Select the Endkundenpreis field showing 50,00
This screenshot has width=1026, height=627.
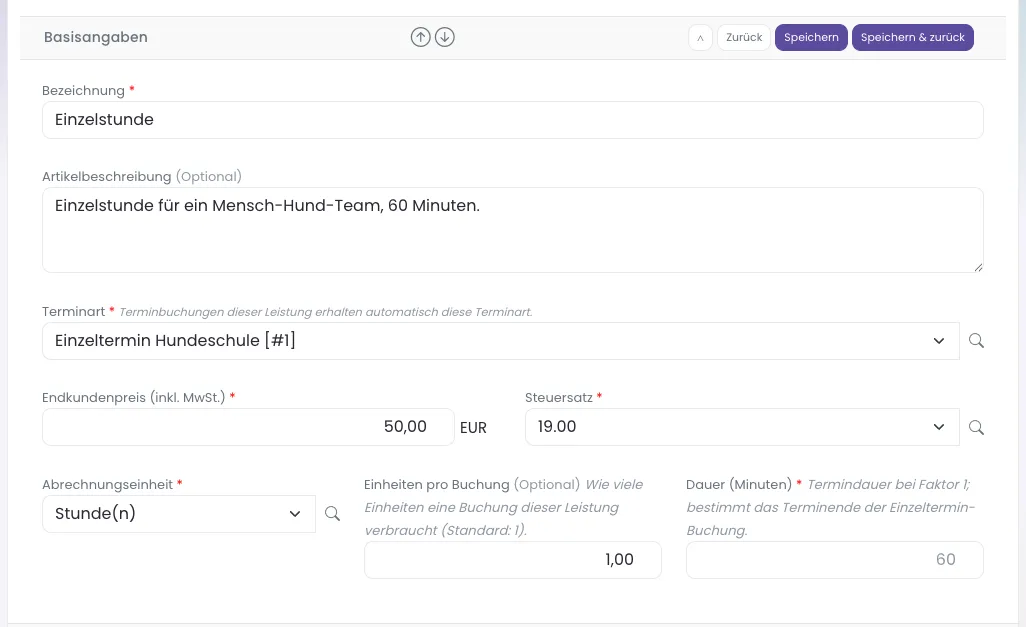(x=248, y=427)
